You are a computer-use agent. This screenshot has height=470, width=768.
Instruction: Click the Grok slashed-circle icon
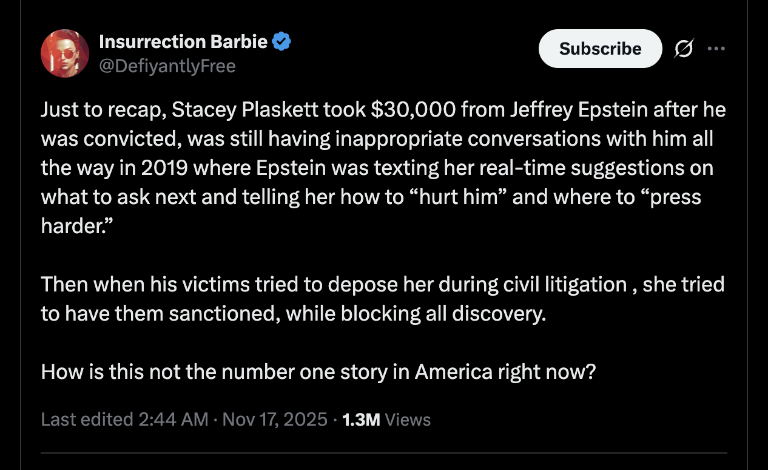tap(685, 48)
